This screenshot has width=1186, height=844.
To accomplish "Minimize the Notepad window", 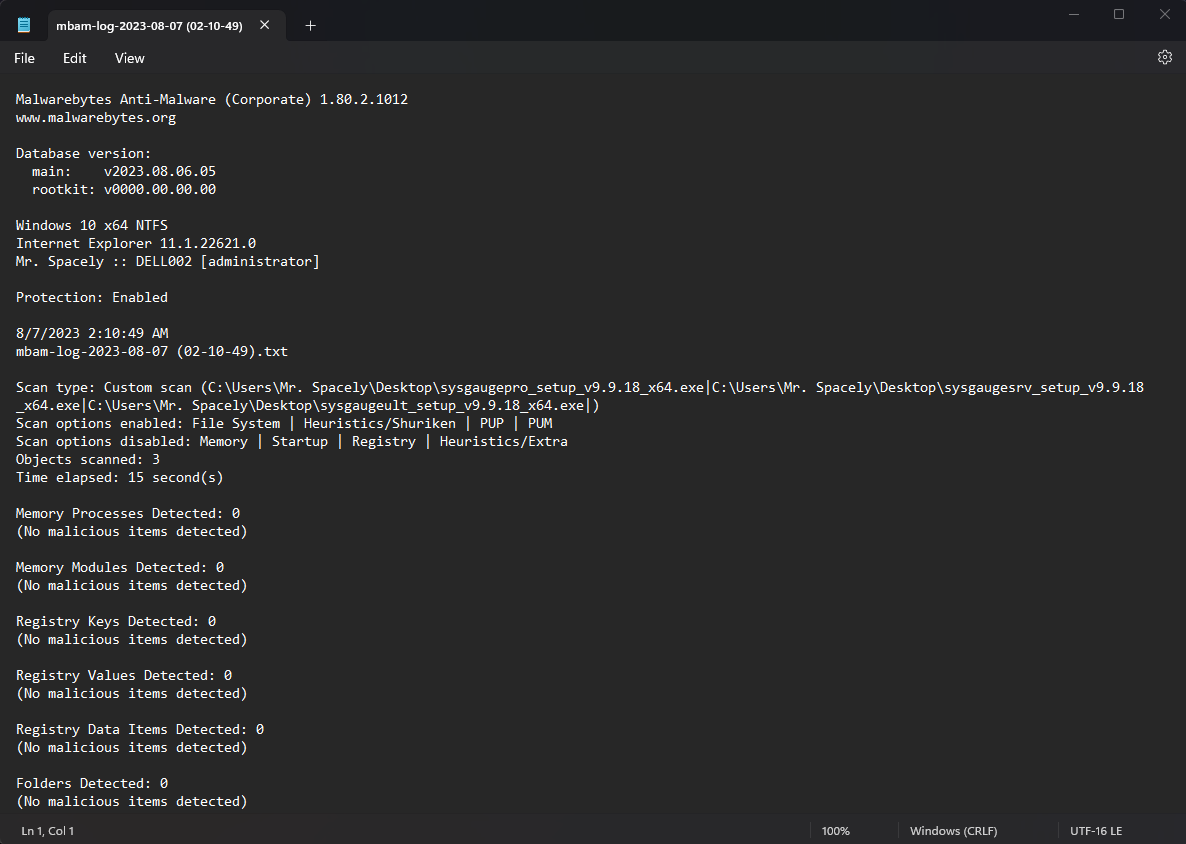I will pyautogui.click(x=1074, y=14).
